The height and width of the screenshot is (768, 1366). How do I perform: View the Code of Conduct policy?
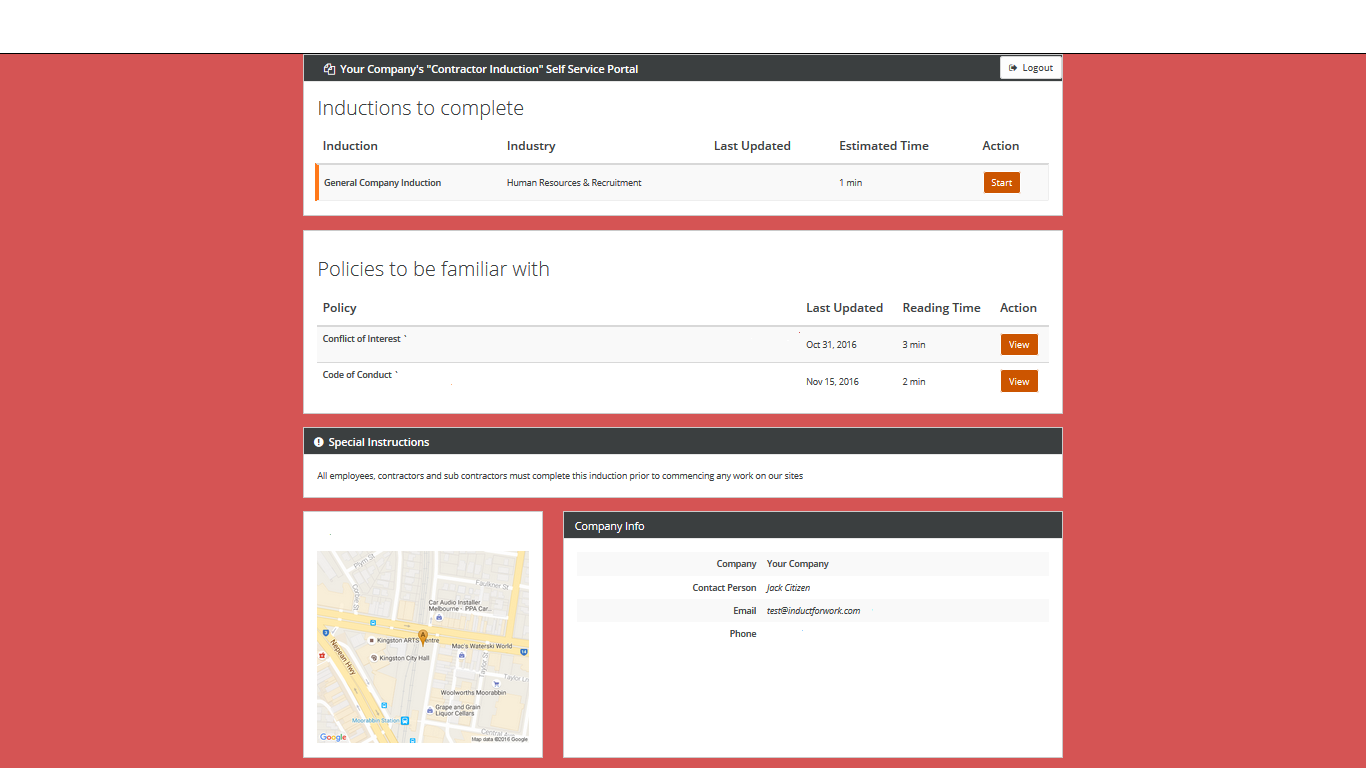click(x=1019, y=381)
